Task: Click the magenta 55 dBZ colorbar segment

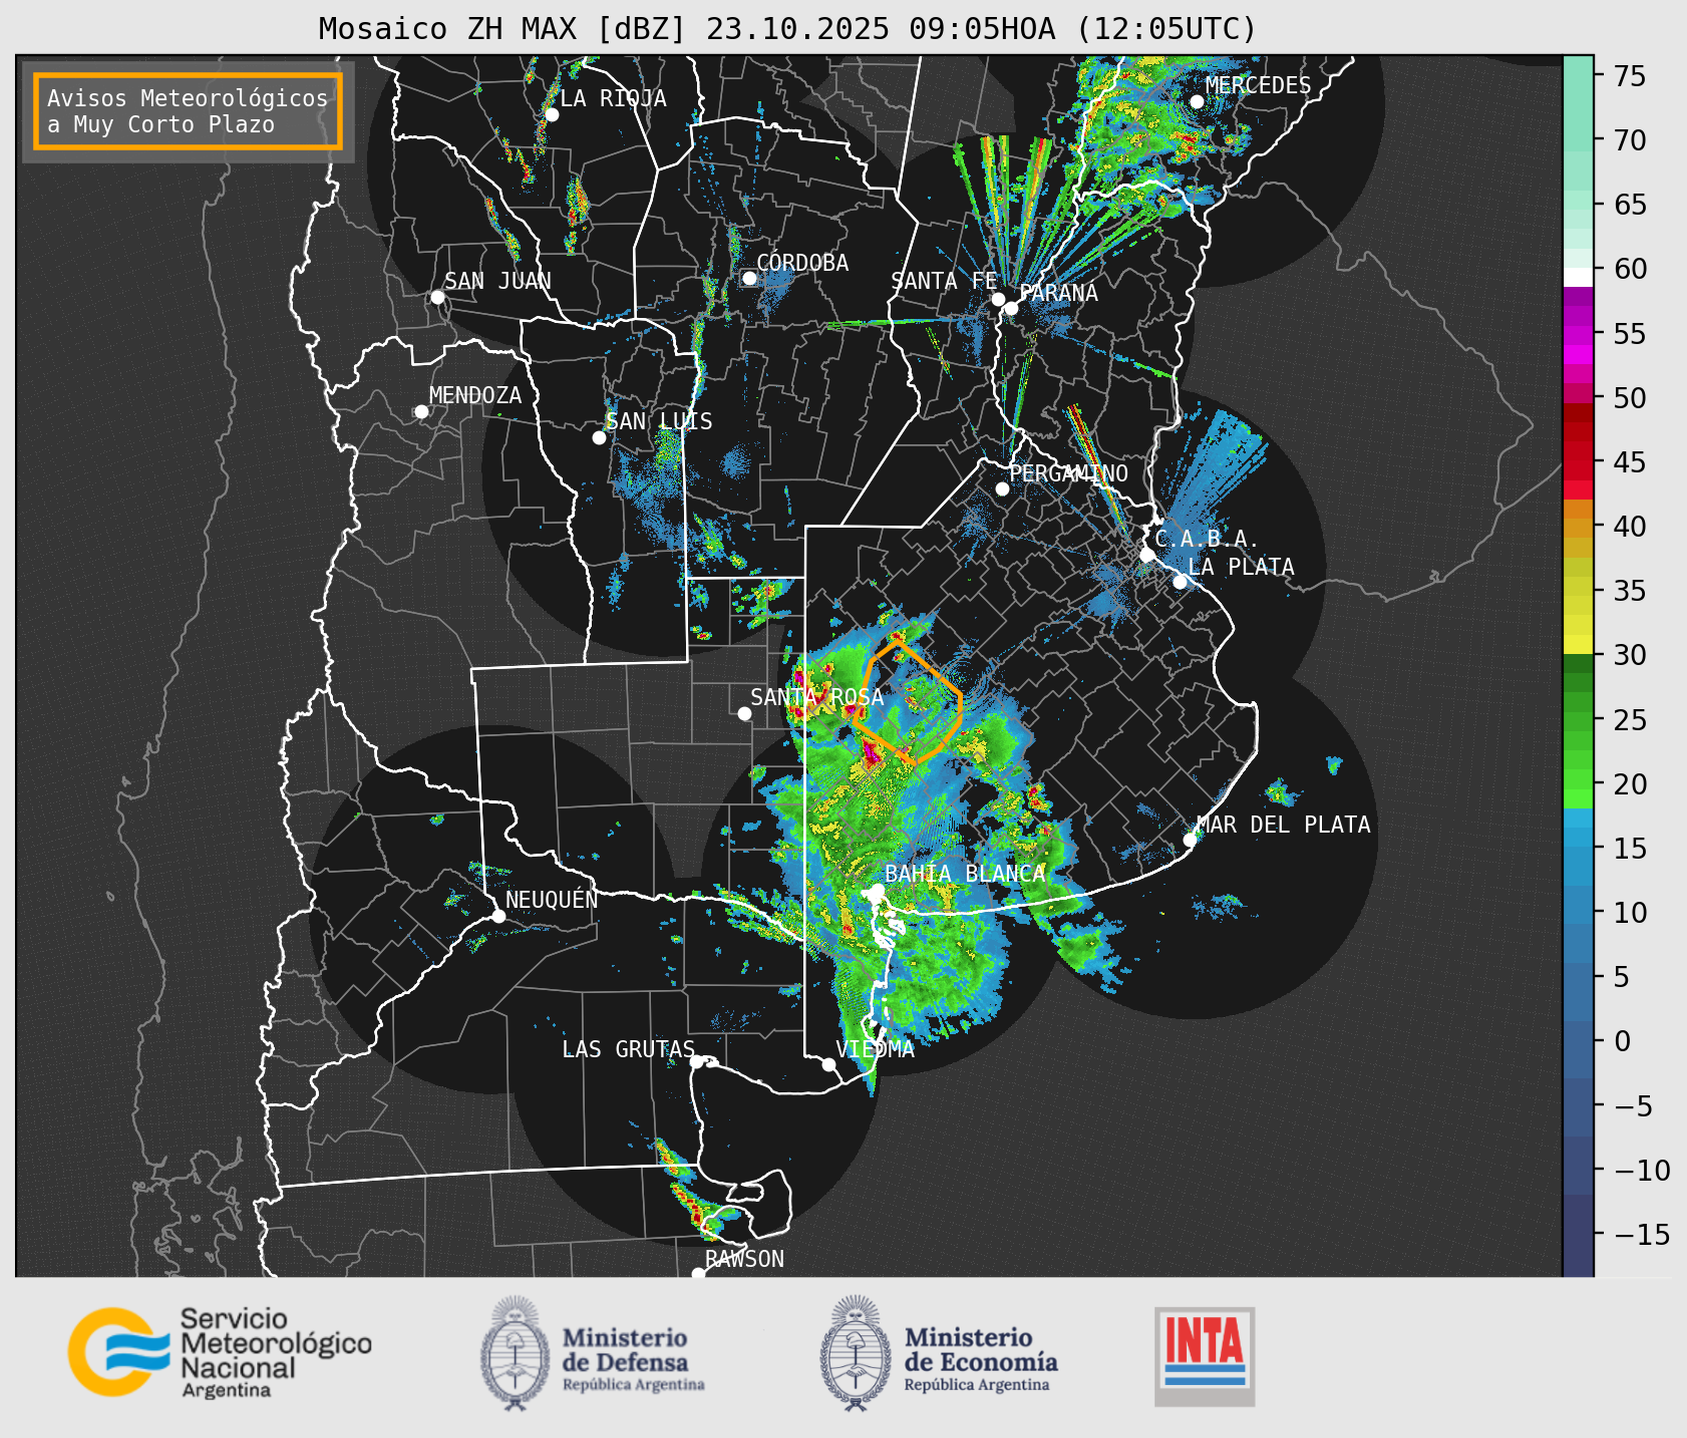Action: pyautogui.click(x=1577, y=334)
